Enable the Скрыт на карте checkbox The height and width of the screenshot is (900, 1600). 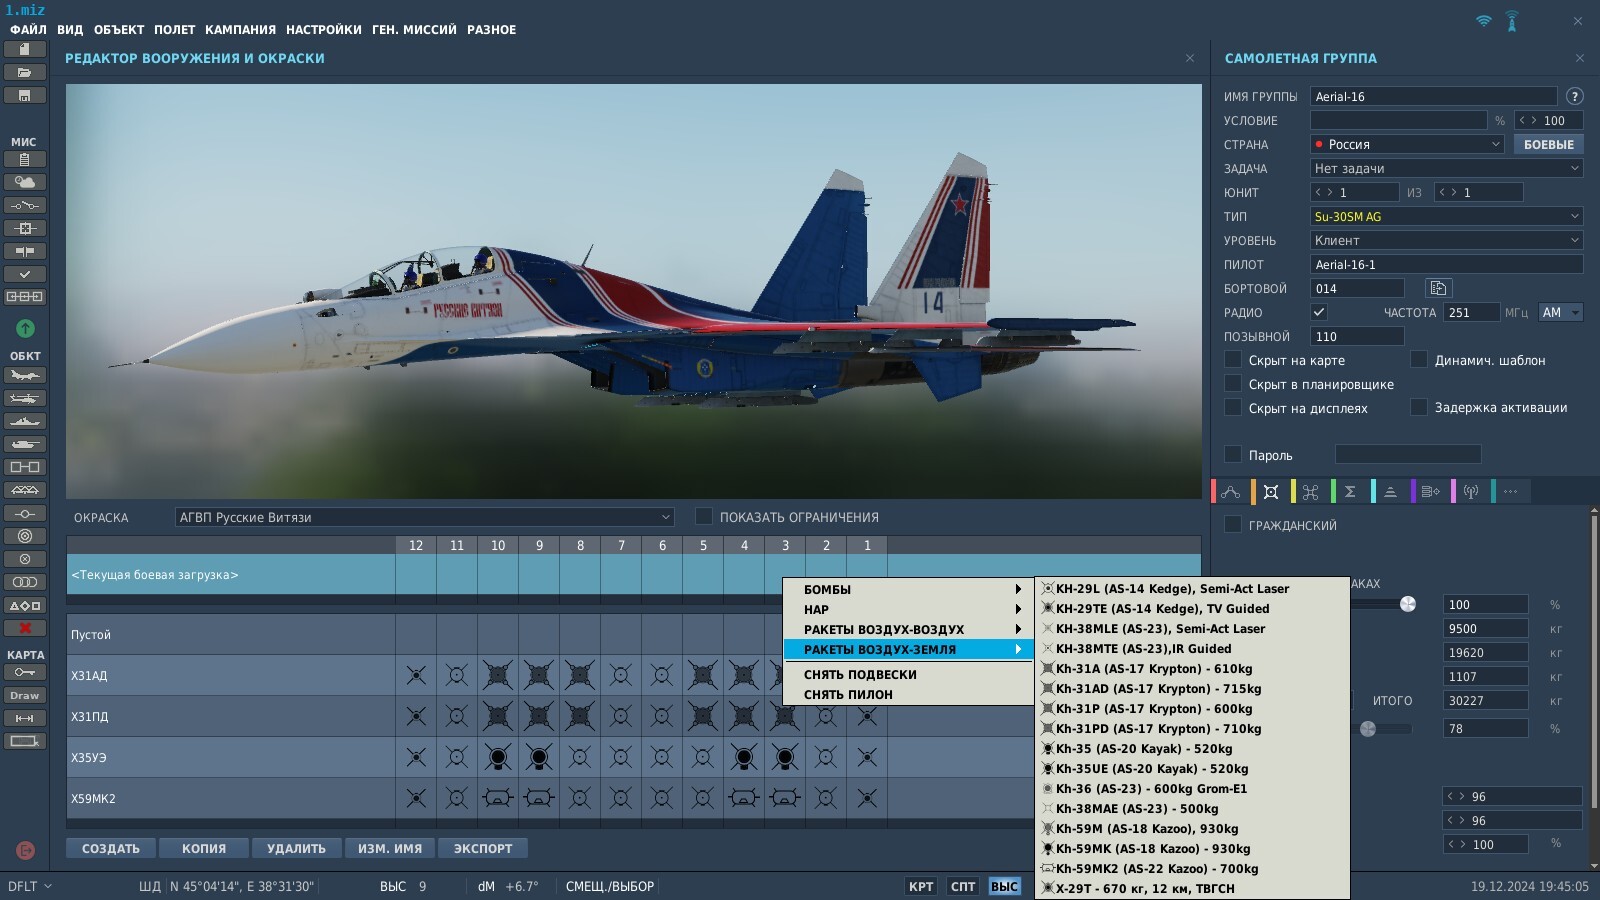pos(1233,360)
